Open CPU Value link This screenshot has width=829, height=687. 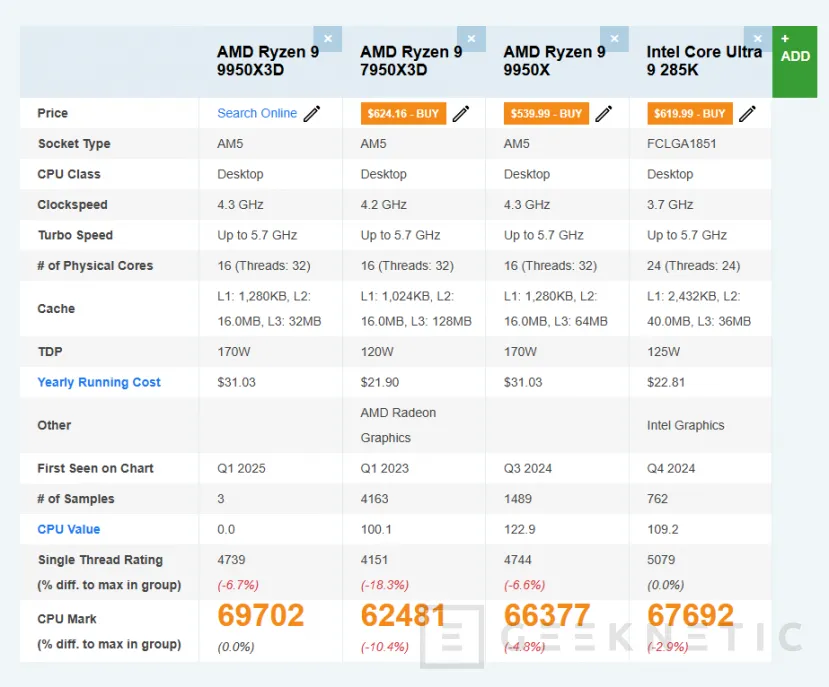69,529
